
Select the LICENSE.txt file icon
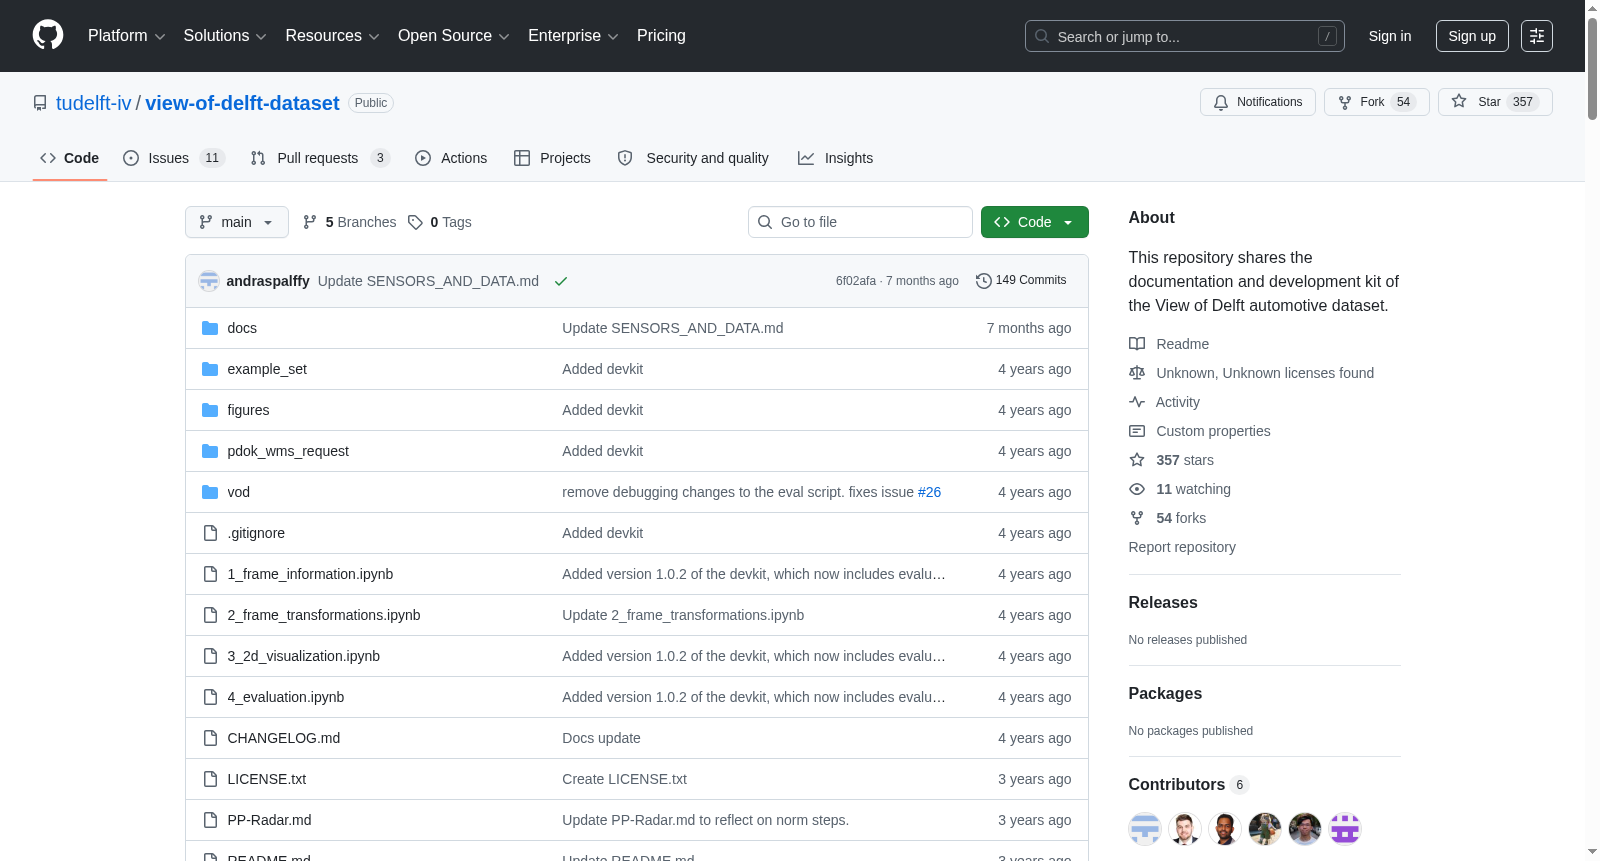210,779
